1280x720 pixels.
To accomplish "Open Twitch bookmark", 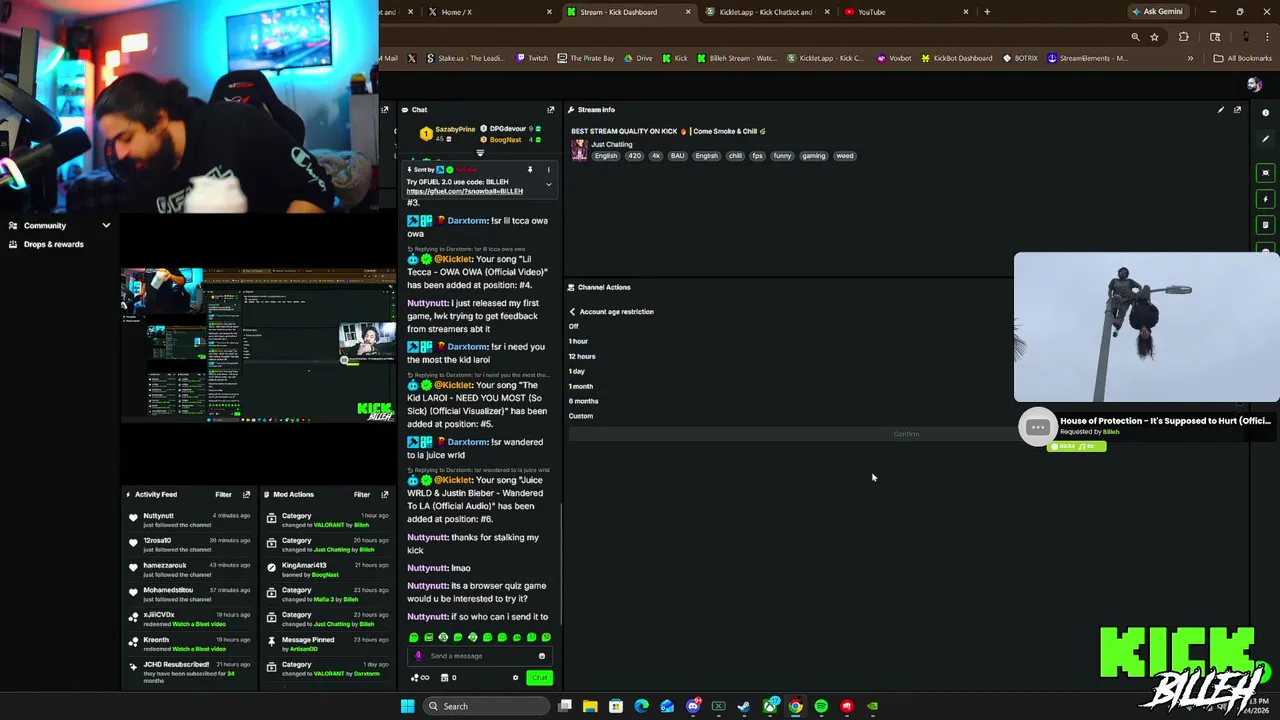I will [x=532, y=58].
